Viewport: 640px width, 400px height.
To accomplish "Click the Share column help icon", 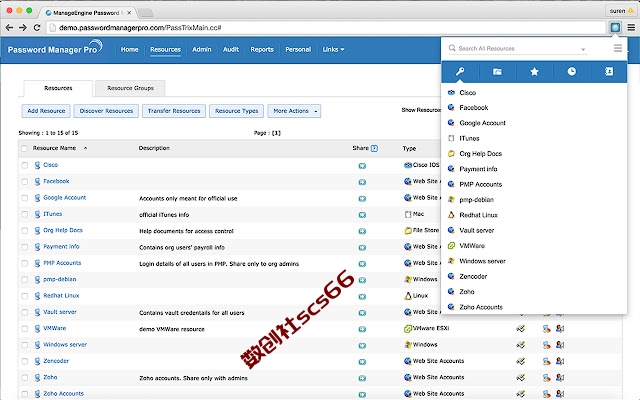I will click(x=374, y=148).
